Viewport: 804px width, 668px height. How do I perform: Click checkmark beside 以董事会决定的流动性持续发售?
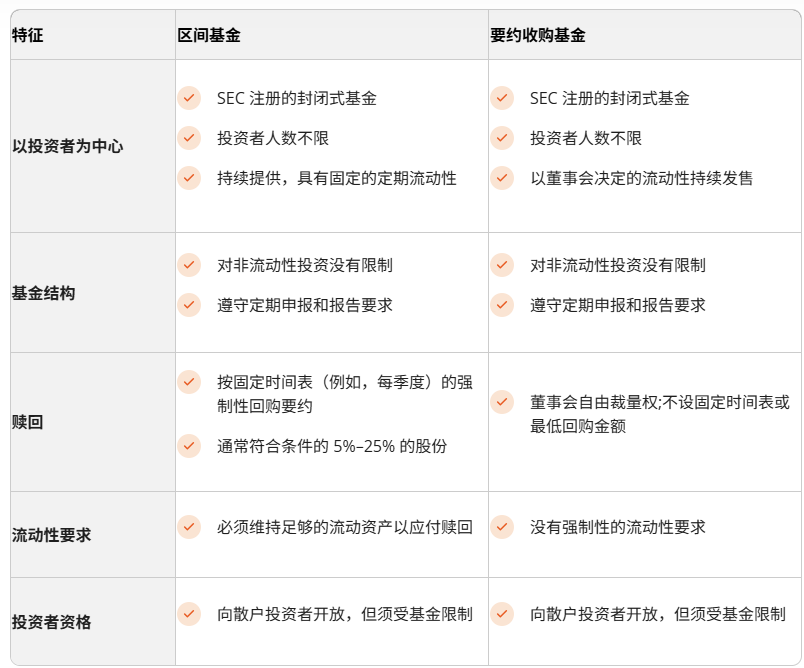[x=502, y=178]
